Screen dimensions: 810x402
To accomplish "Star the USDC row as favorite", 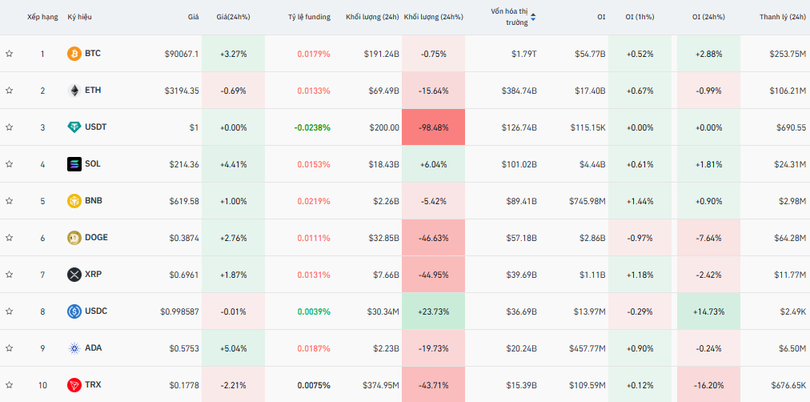I will coord(9,311).
